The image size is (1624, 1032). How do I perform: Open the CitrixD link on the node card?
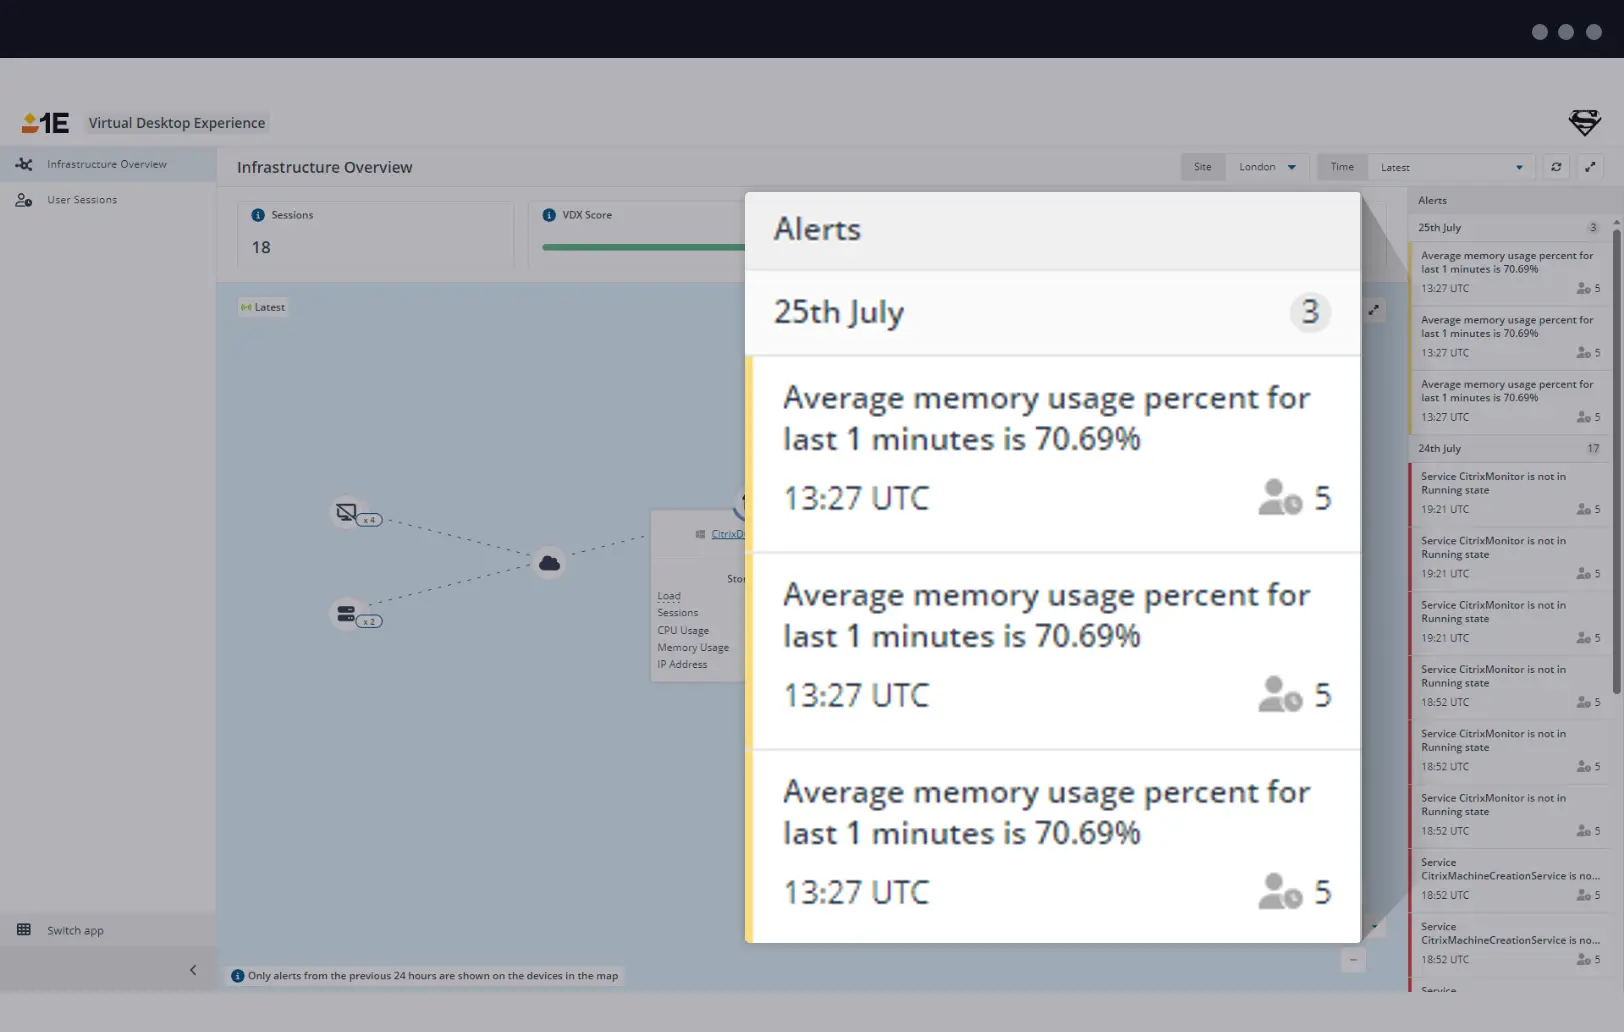click(x=727, y=534)
